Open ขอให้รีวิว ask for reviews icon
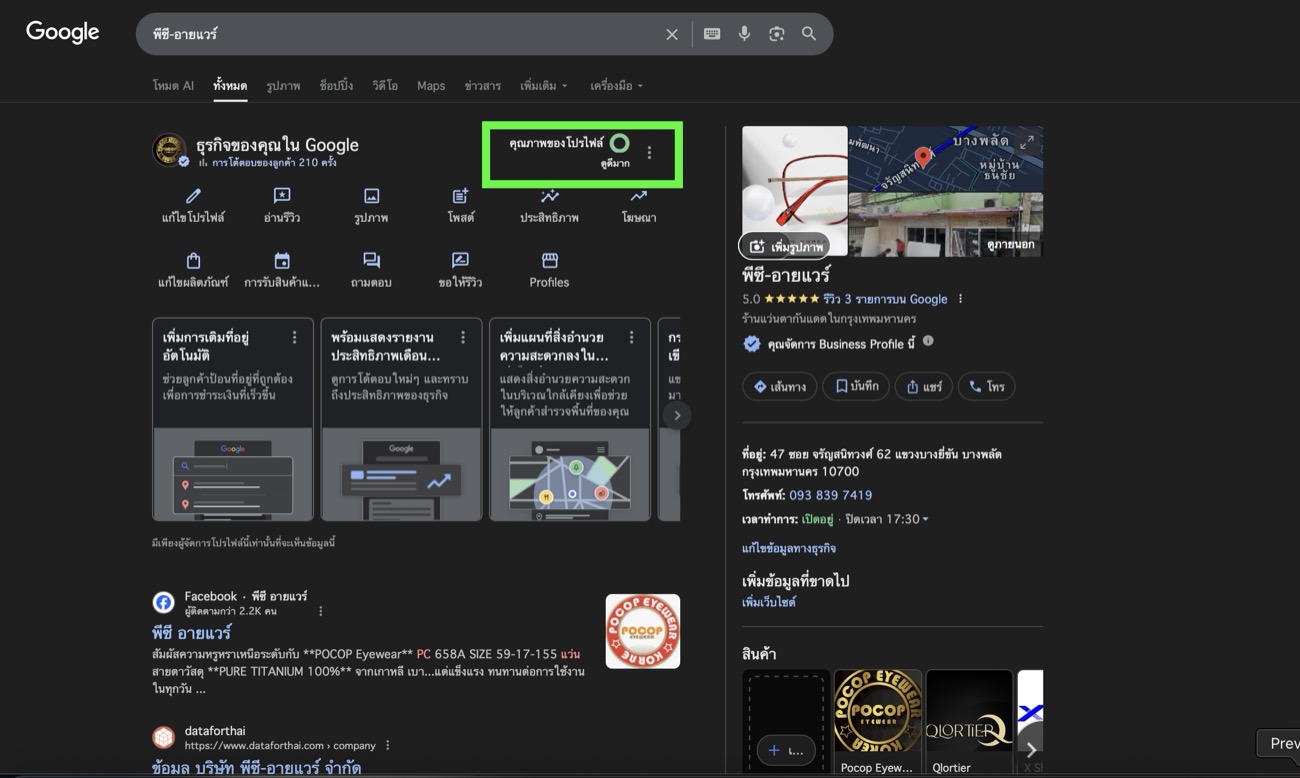This screenshot has width=1300, height=778. point(460,261)
